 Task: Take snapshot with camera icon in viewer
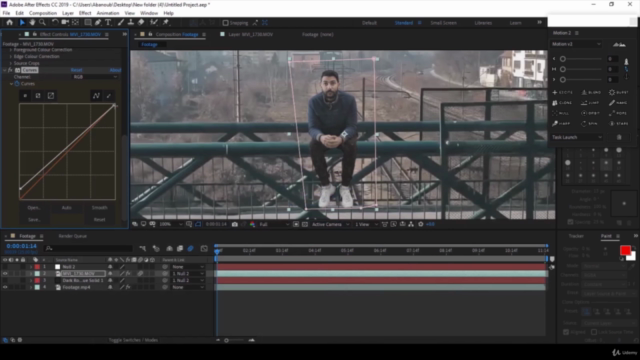pyautogui.click(x=235, y=224)
